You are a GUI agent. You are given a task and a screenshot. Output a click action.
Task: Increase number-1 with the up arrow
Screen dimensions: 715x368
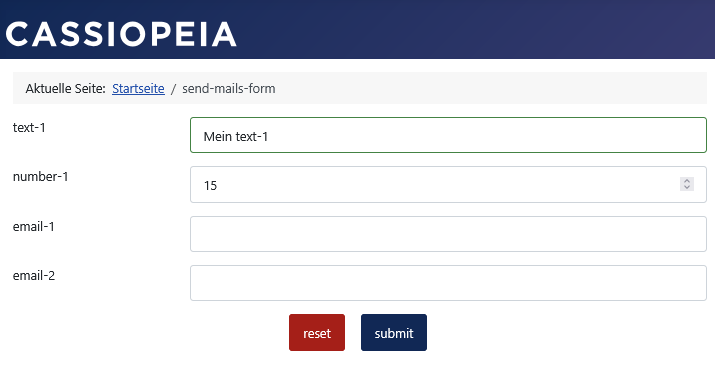pyautogui.click(x=687, y=181)
